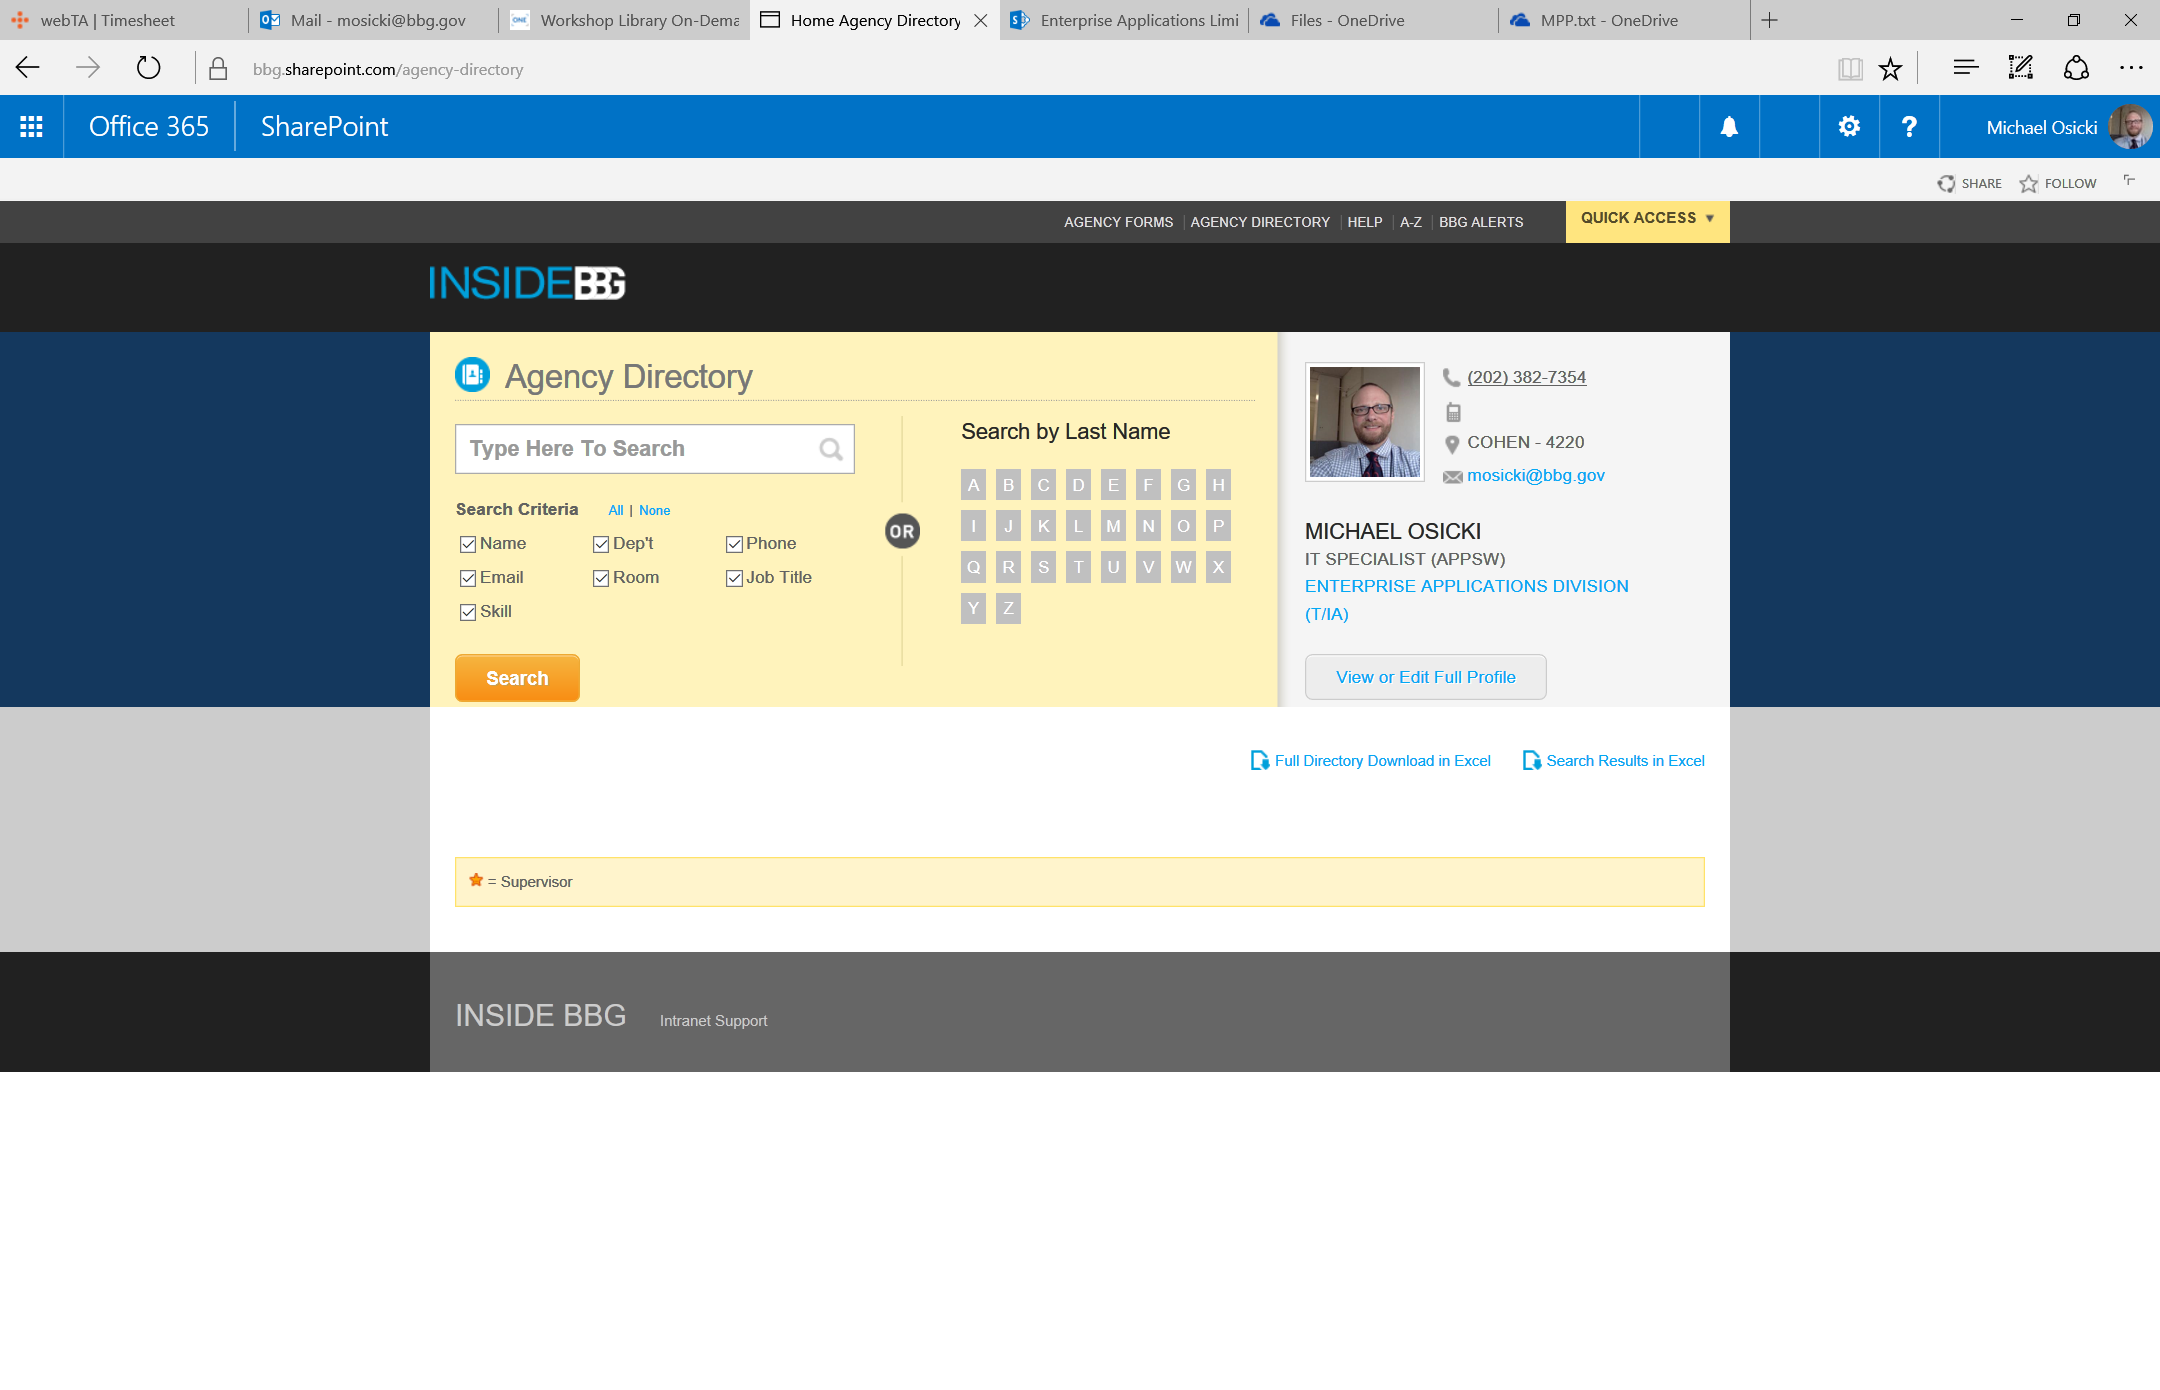Click the SHARE icon on the page ribbon

(x=1946, y=183)
